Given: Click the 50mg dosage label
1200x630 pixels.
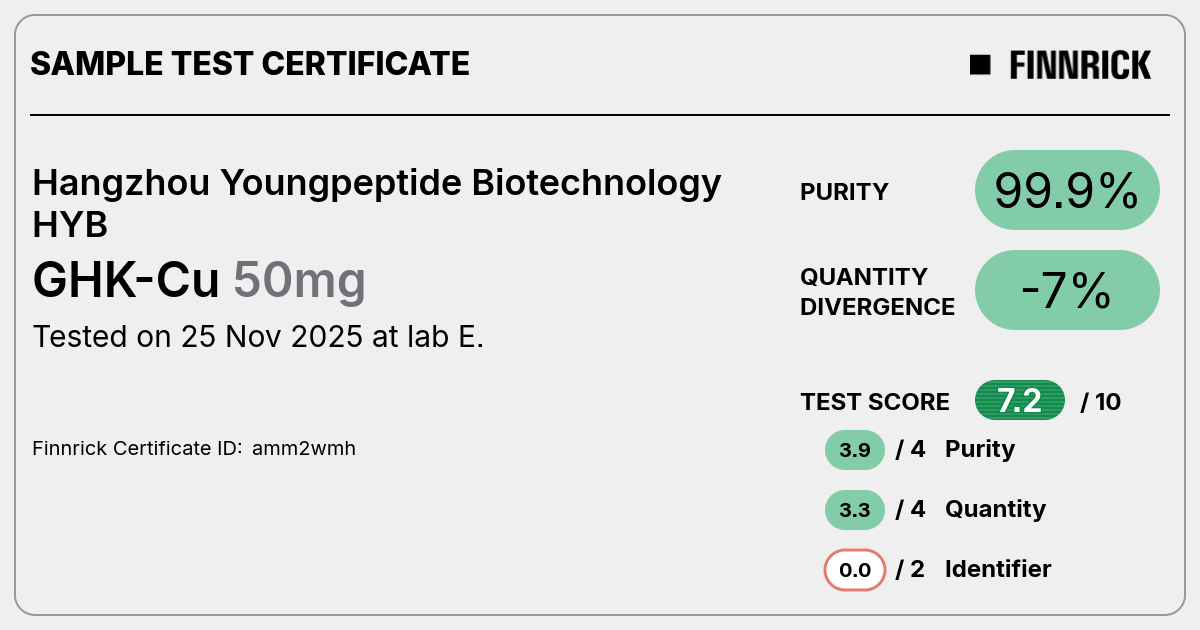Looking at the screenshot, I should 299,282.
